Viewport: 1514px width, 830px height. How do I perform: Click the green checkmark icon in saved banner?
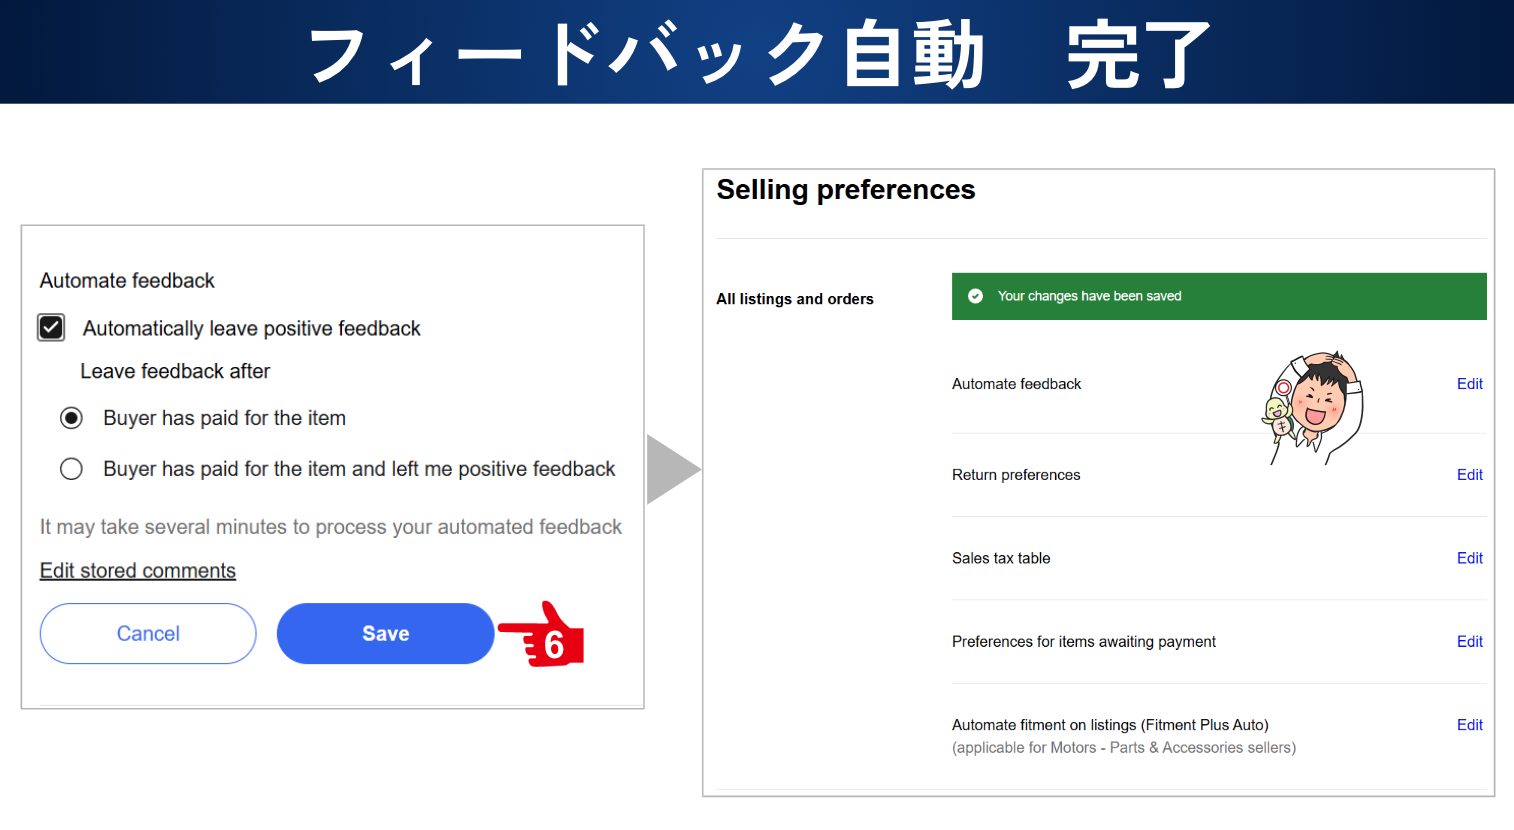975,296
